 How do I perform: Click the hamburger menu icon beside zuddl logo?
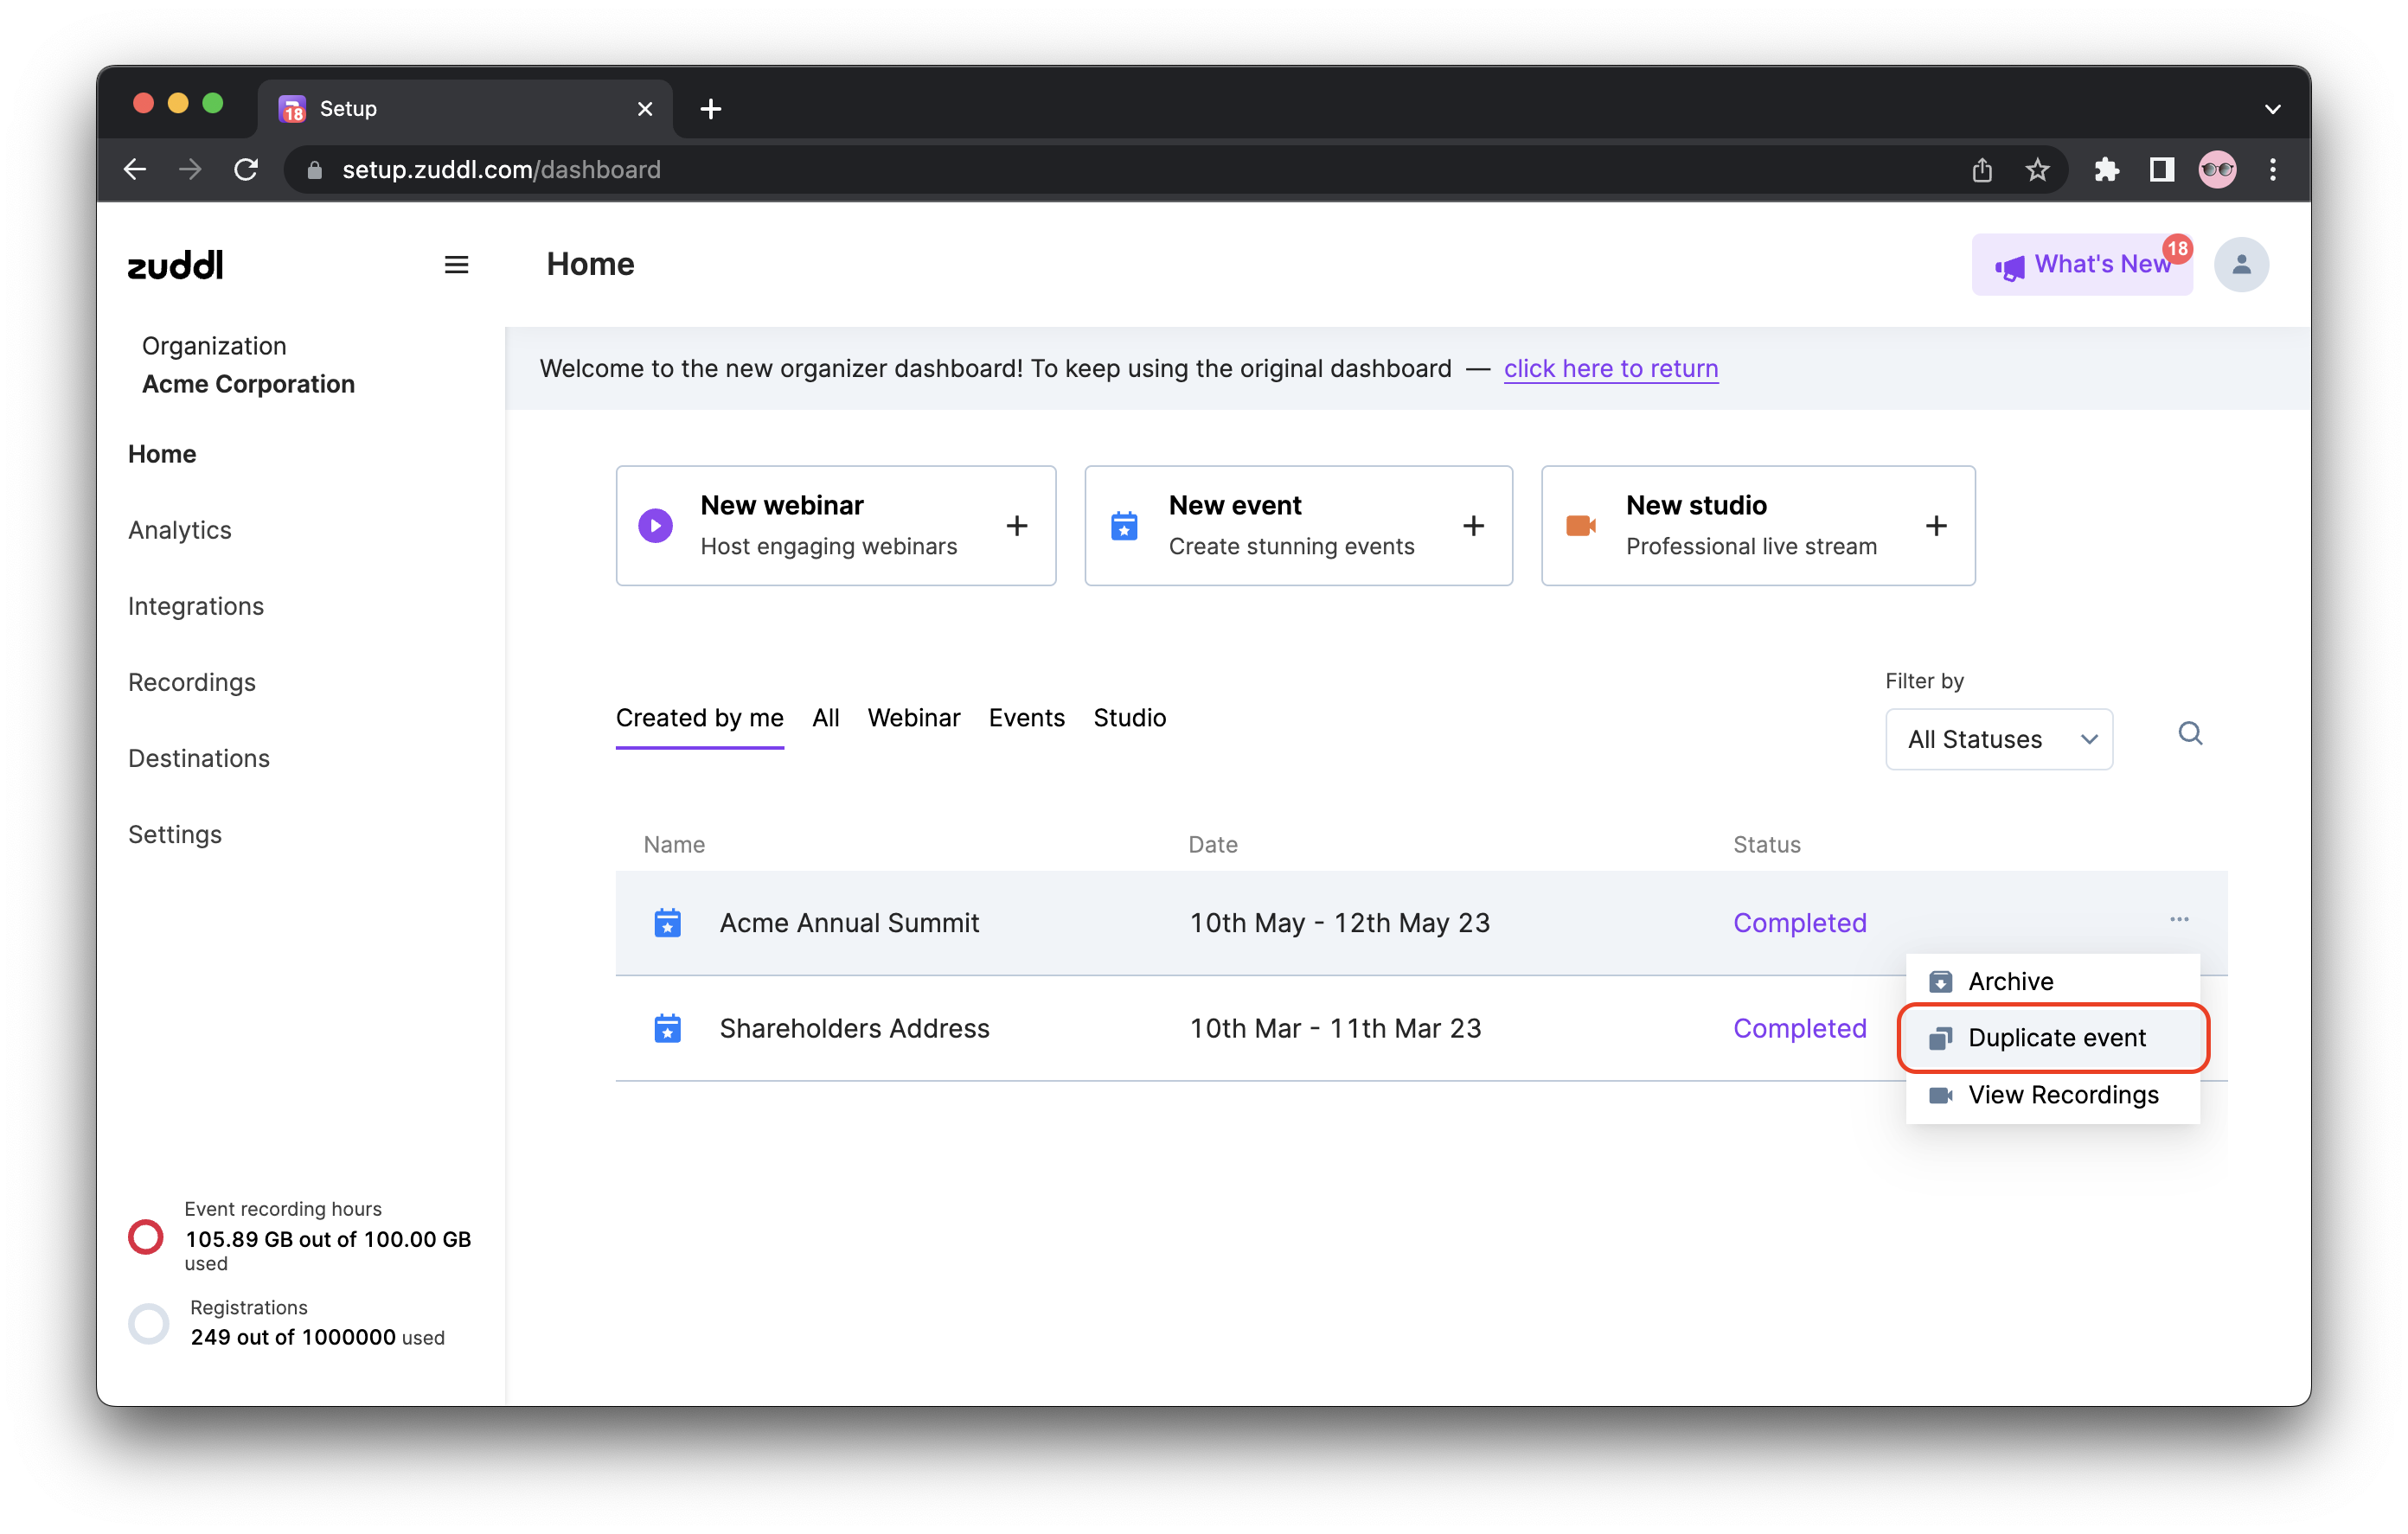[456, 265]
